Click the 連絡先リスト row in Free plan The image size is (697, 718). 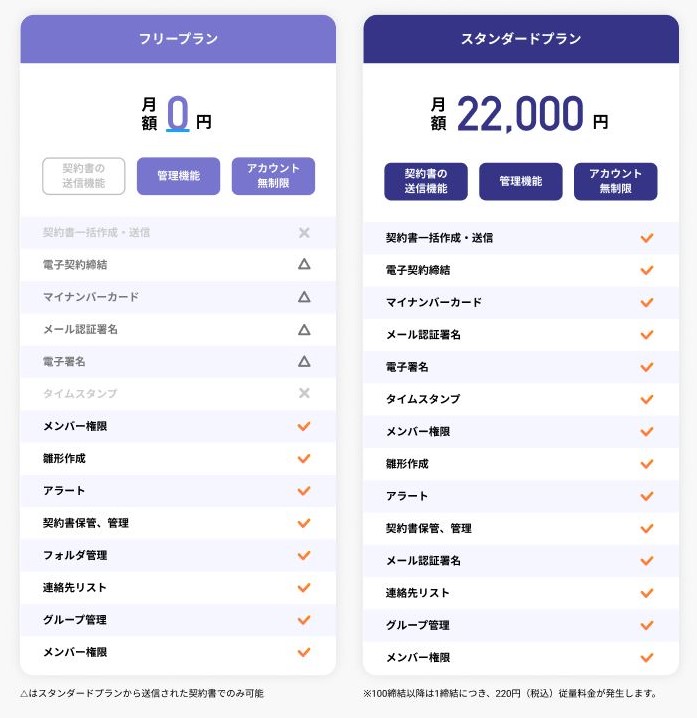tap(178, 587)
